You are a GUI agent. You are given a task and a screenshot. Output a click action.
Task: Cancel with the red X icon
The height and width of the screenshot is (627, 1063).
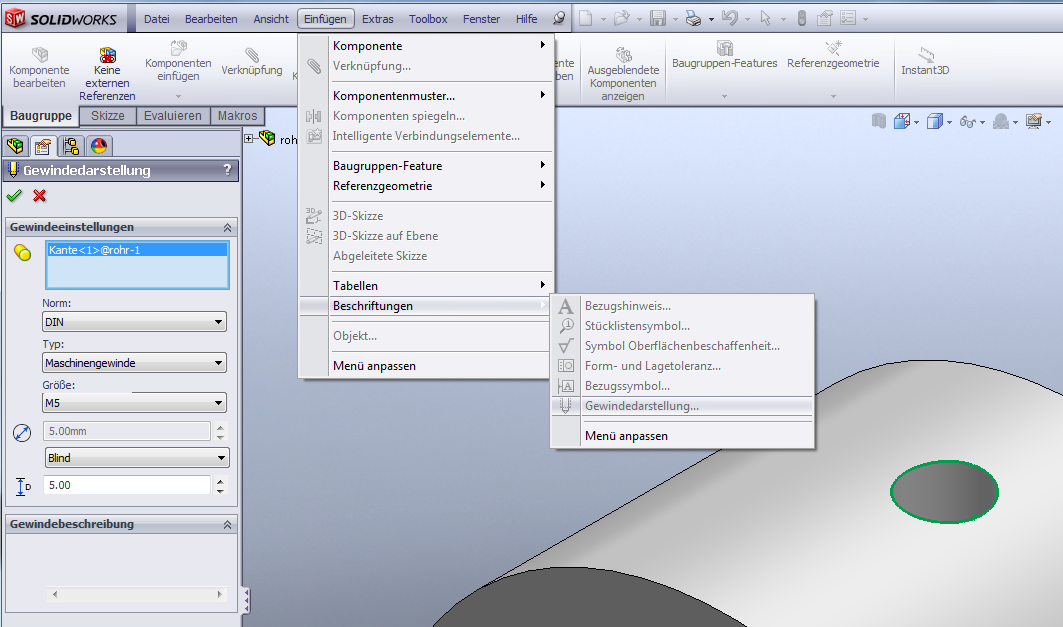coord(40,196)
